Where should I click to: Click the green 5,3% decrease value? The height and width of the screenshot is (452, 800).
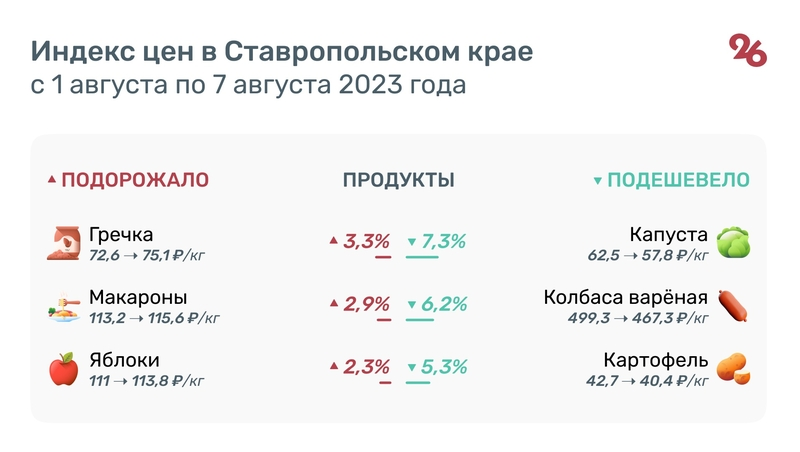[445, 366]
